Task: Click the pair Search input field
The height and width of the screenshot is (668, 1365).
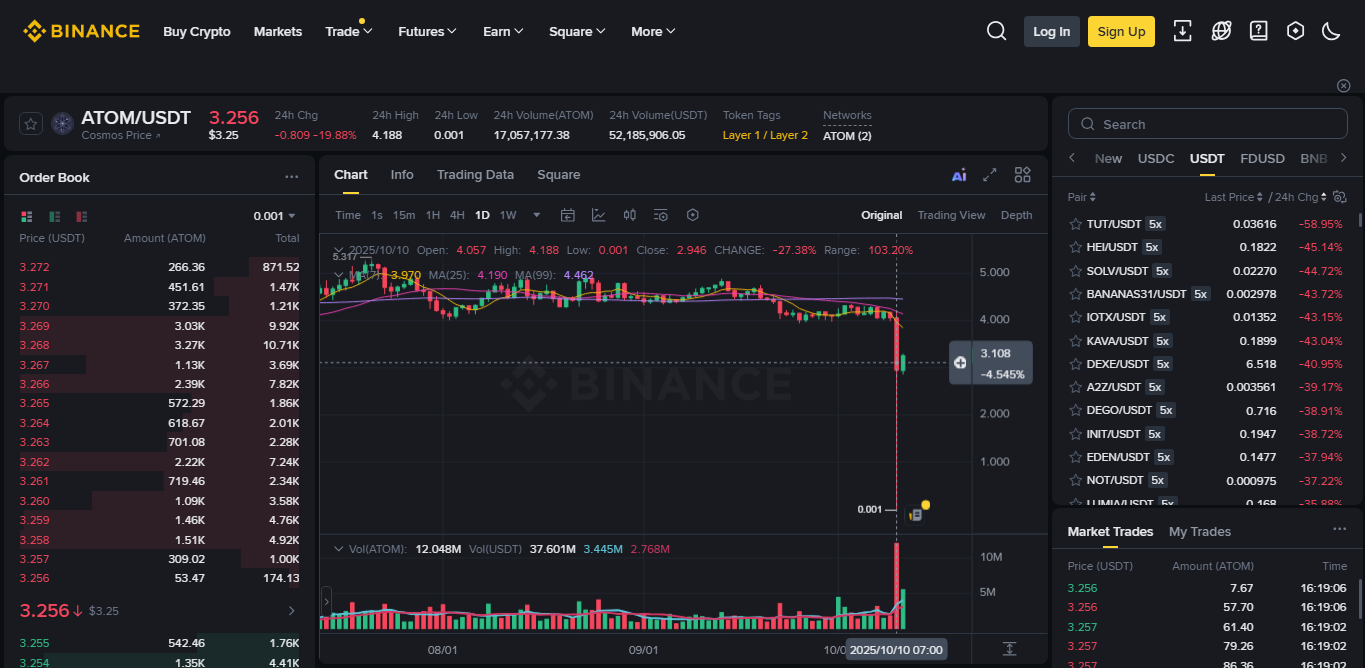Action: click(1207, 124)
